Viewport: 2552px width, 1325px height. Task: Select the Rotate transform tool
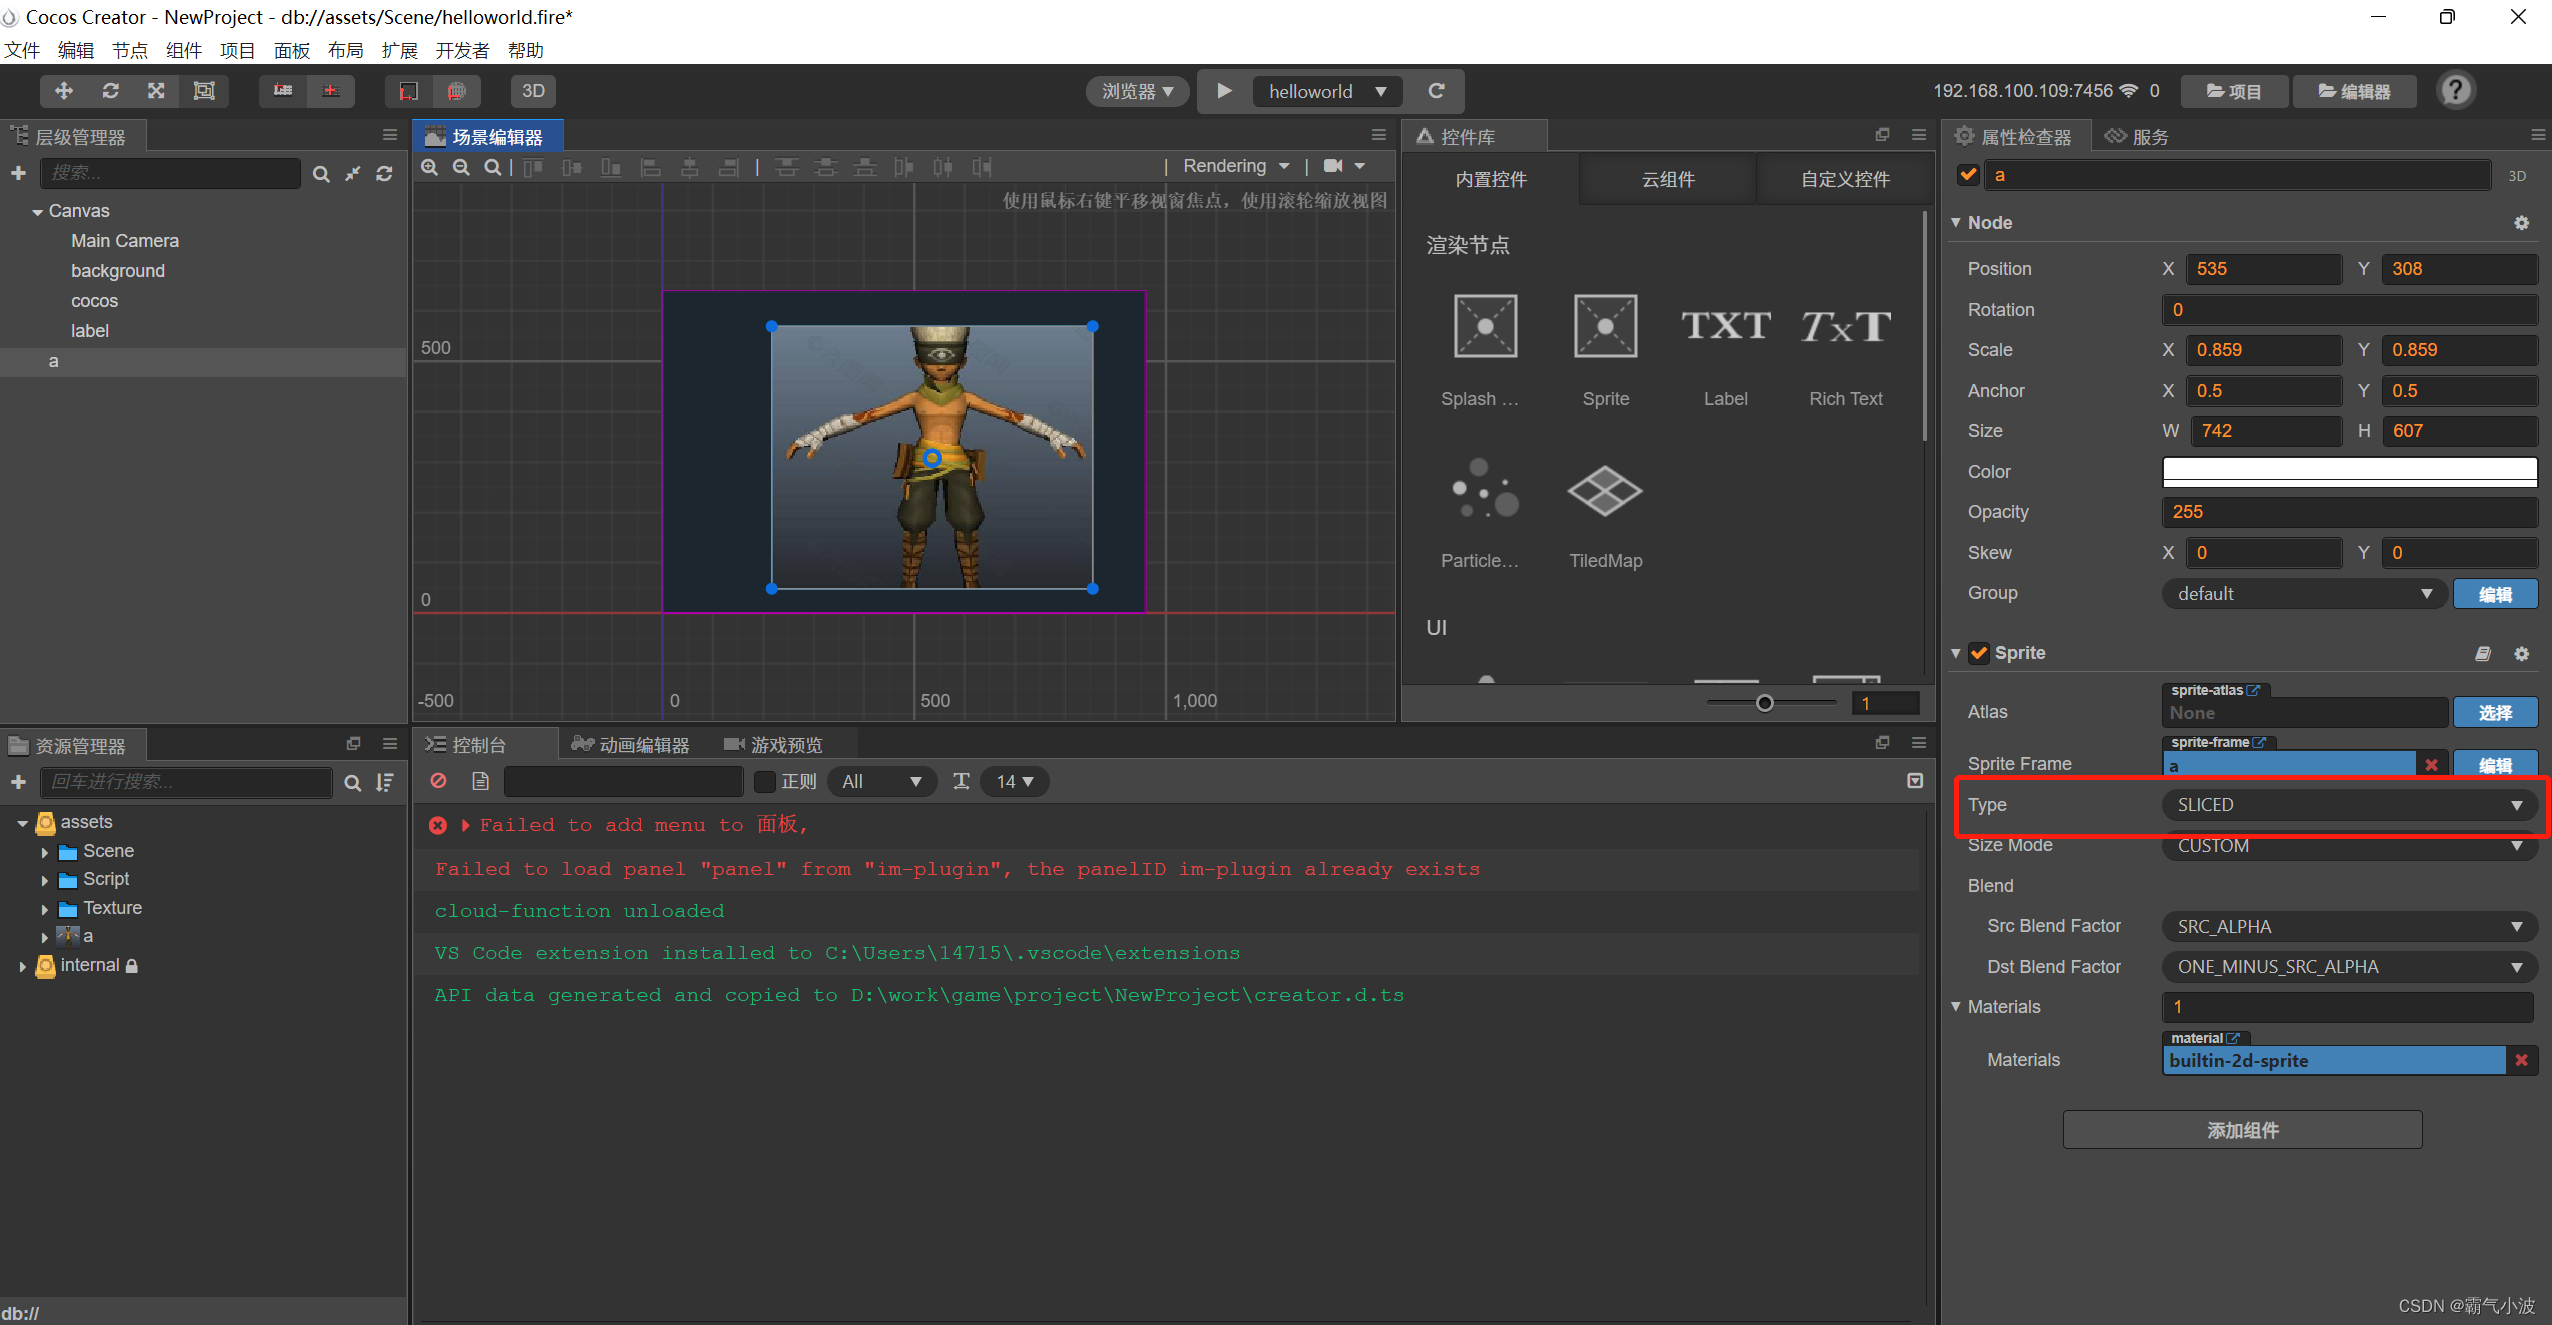[110, 91]
